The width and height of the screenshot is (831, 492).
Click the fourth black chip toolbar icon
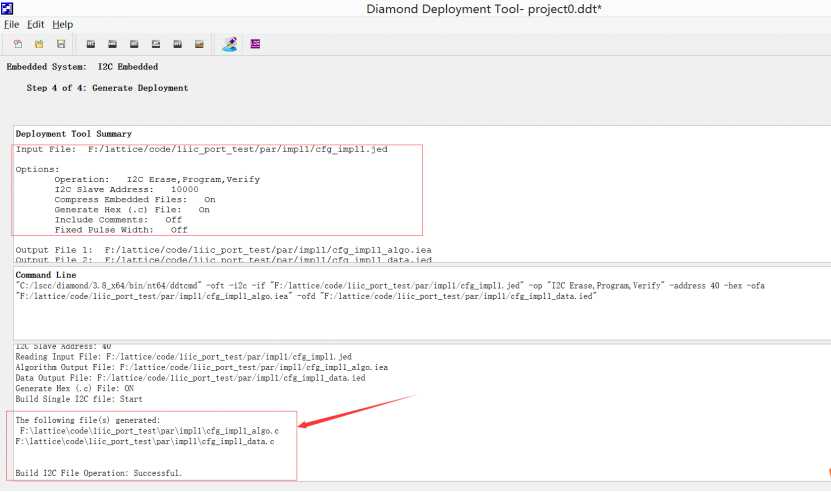[x=156, y=44]
